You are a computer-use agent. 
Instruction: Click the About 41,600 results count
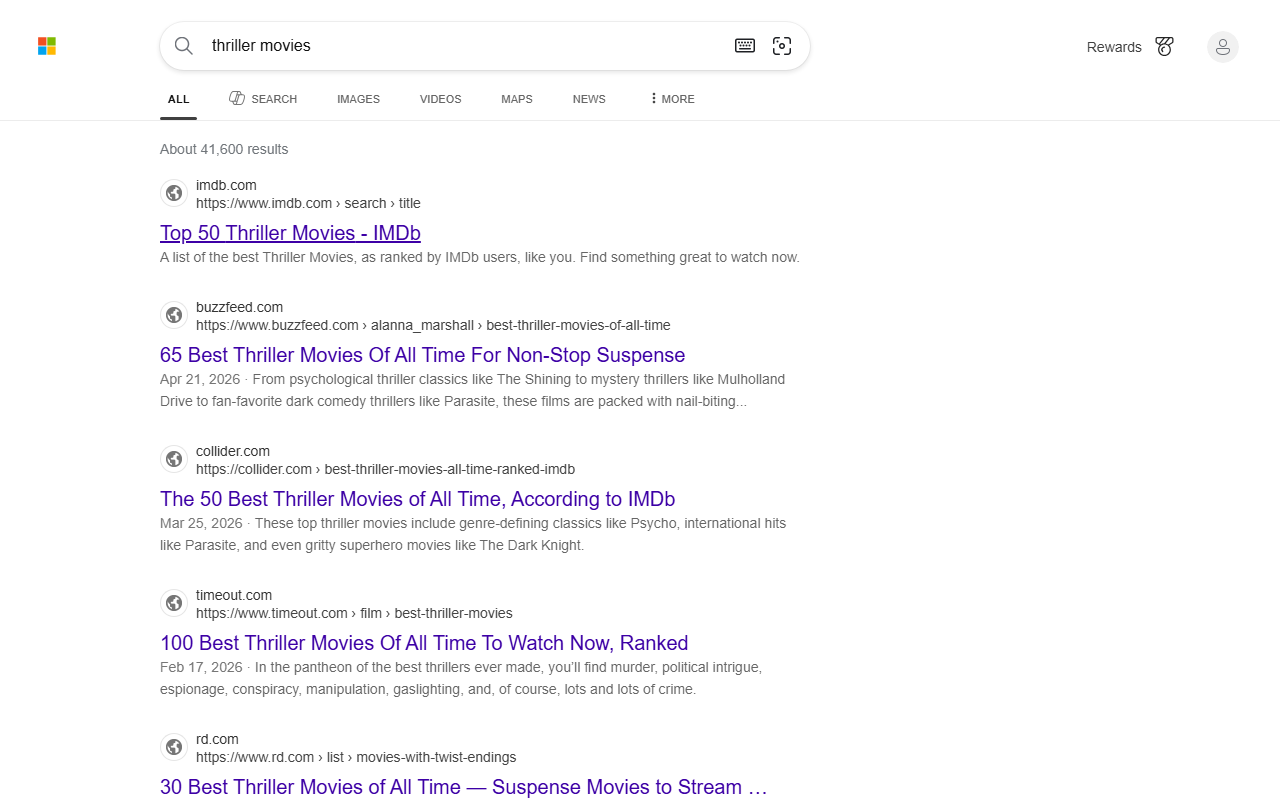[x=224, y=149]
